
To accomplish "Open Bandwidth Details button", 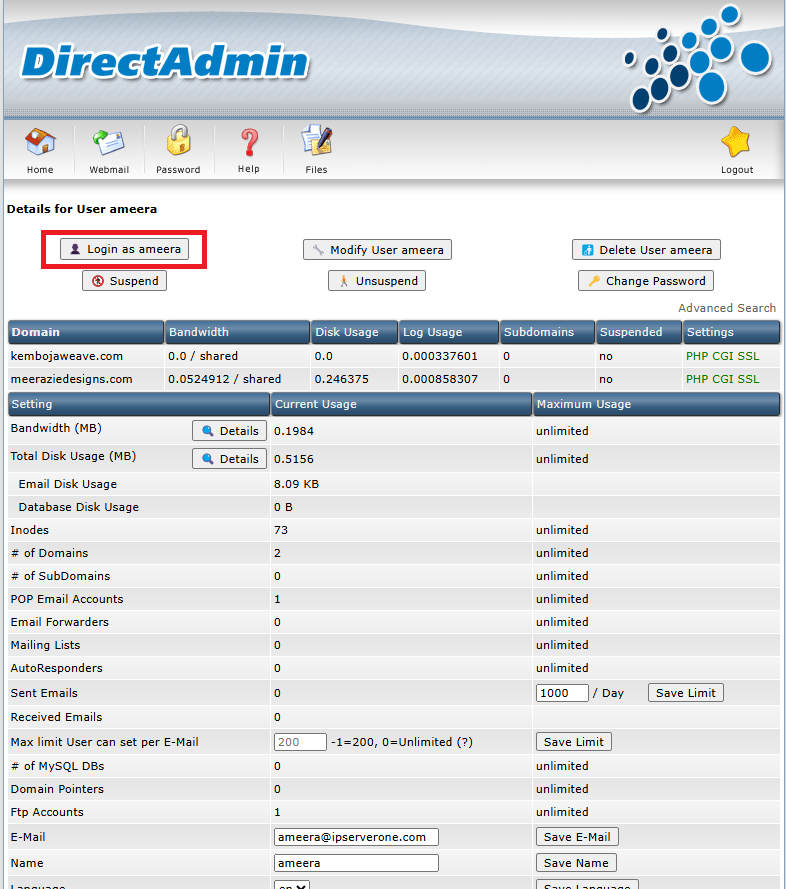I will (229, 431).
